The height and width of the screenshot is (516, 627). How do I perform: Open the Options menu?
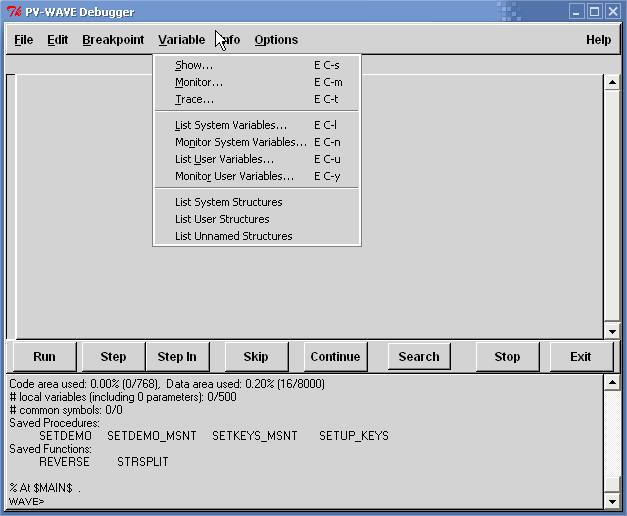pyautogui.click(x=276, y=40)
